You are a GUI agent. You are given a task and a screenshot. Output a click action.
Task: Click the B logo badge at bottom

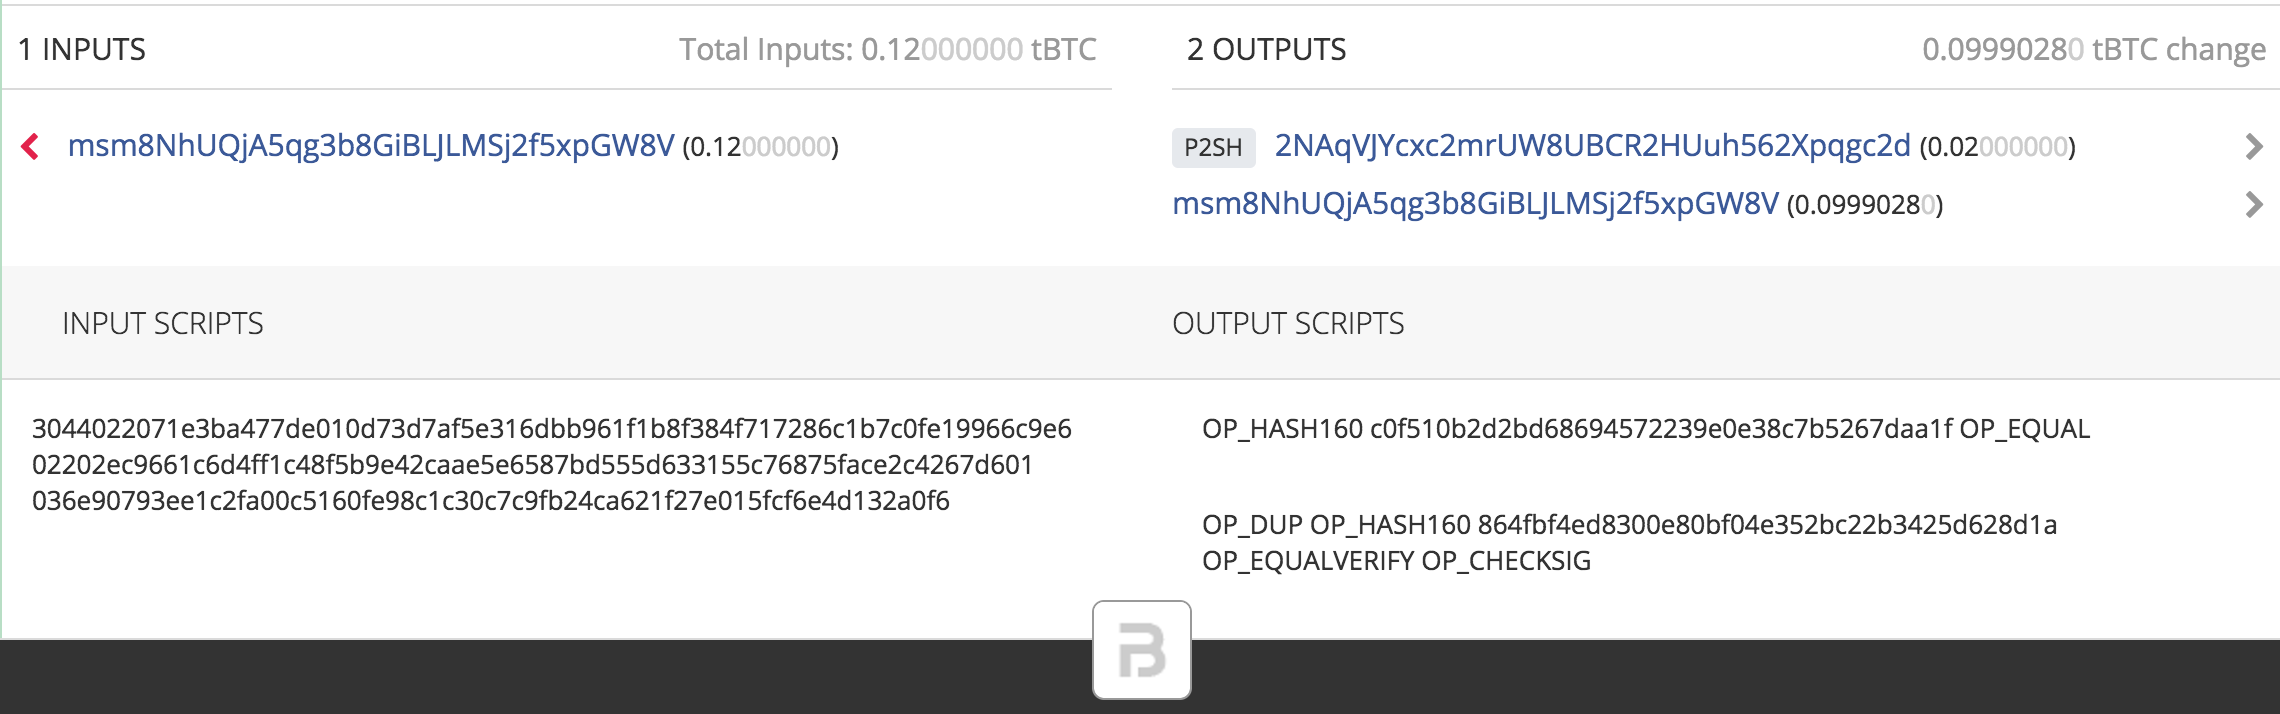1142,650
